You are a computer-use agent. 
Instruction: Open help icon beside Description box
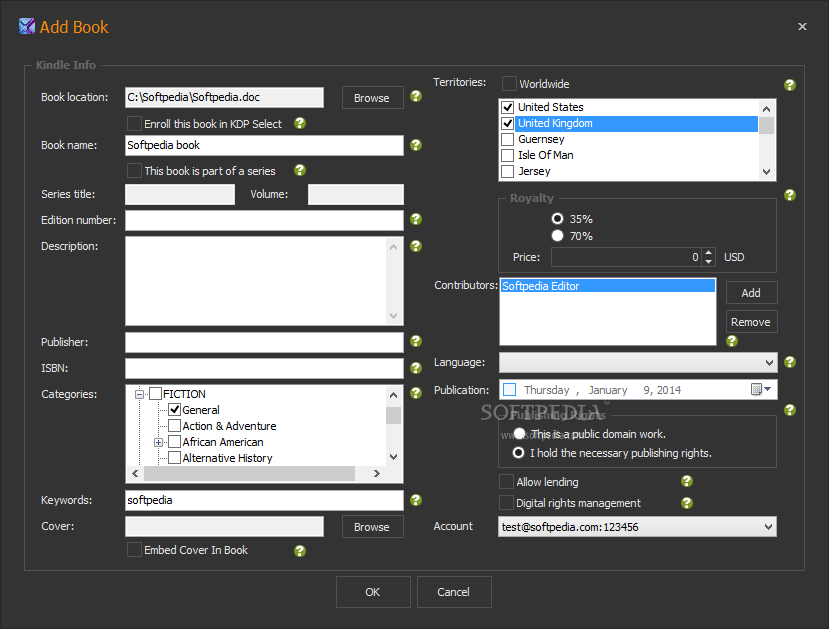pyautogui.click(x=416, y=246)
